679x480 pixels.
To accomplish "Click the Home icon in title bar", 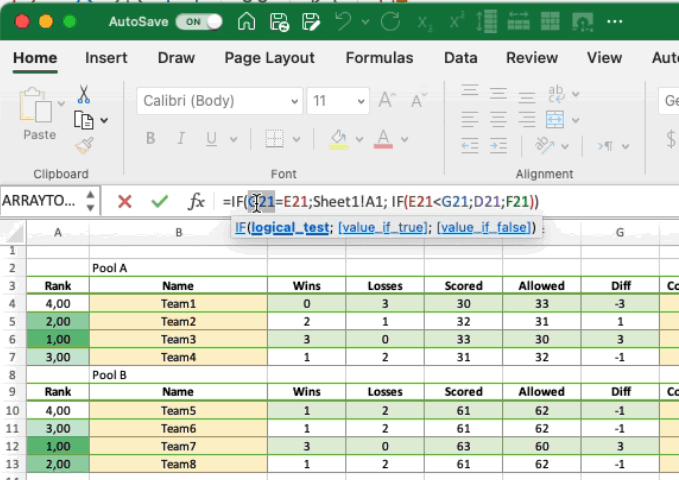I will [x=246, y=21].
